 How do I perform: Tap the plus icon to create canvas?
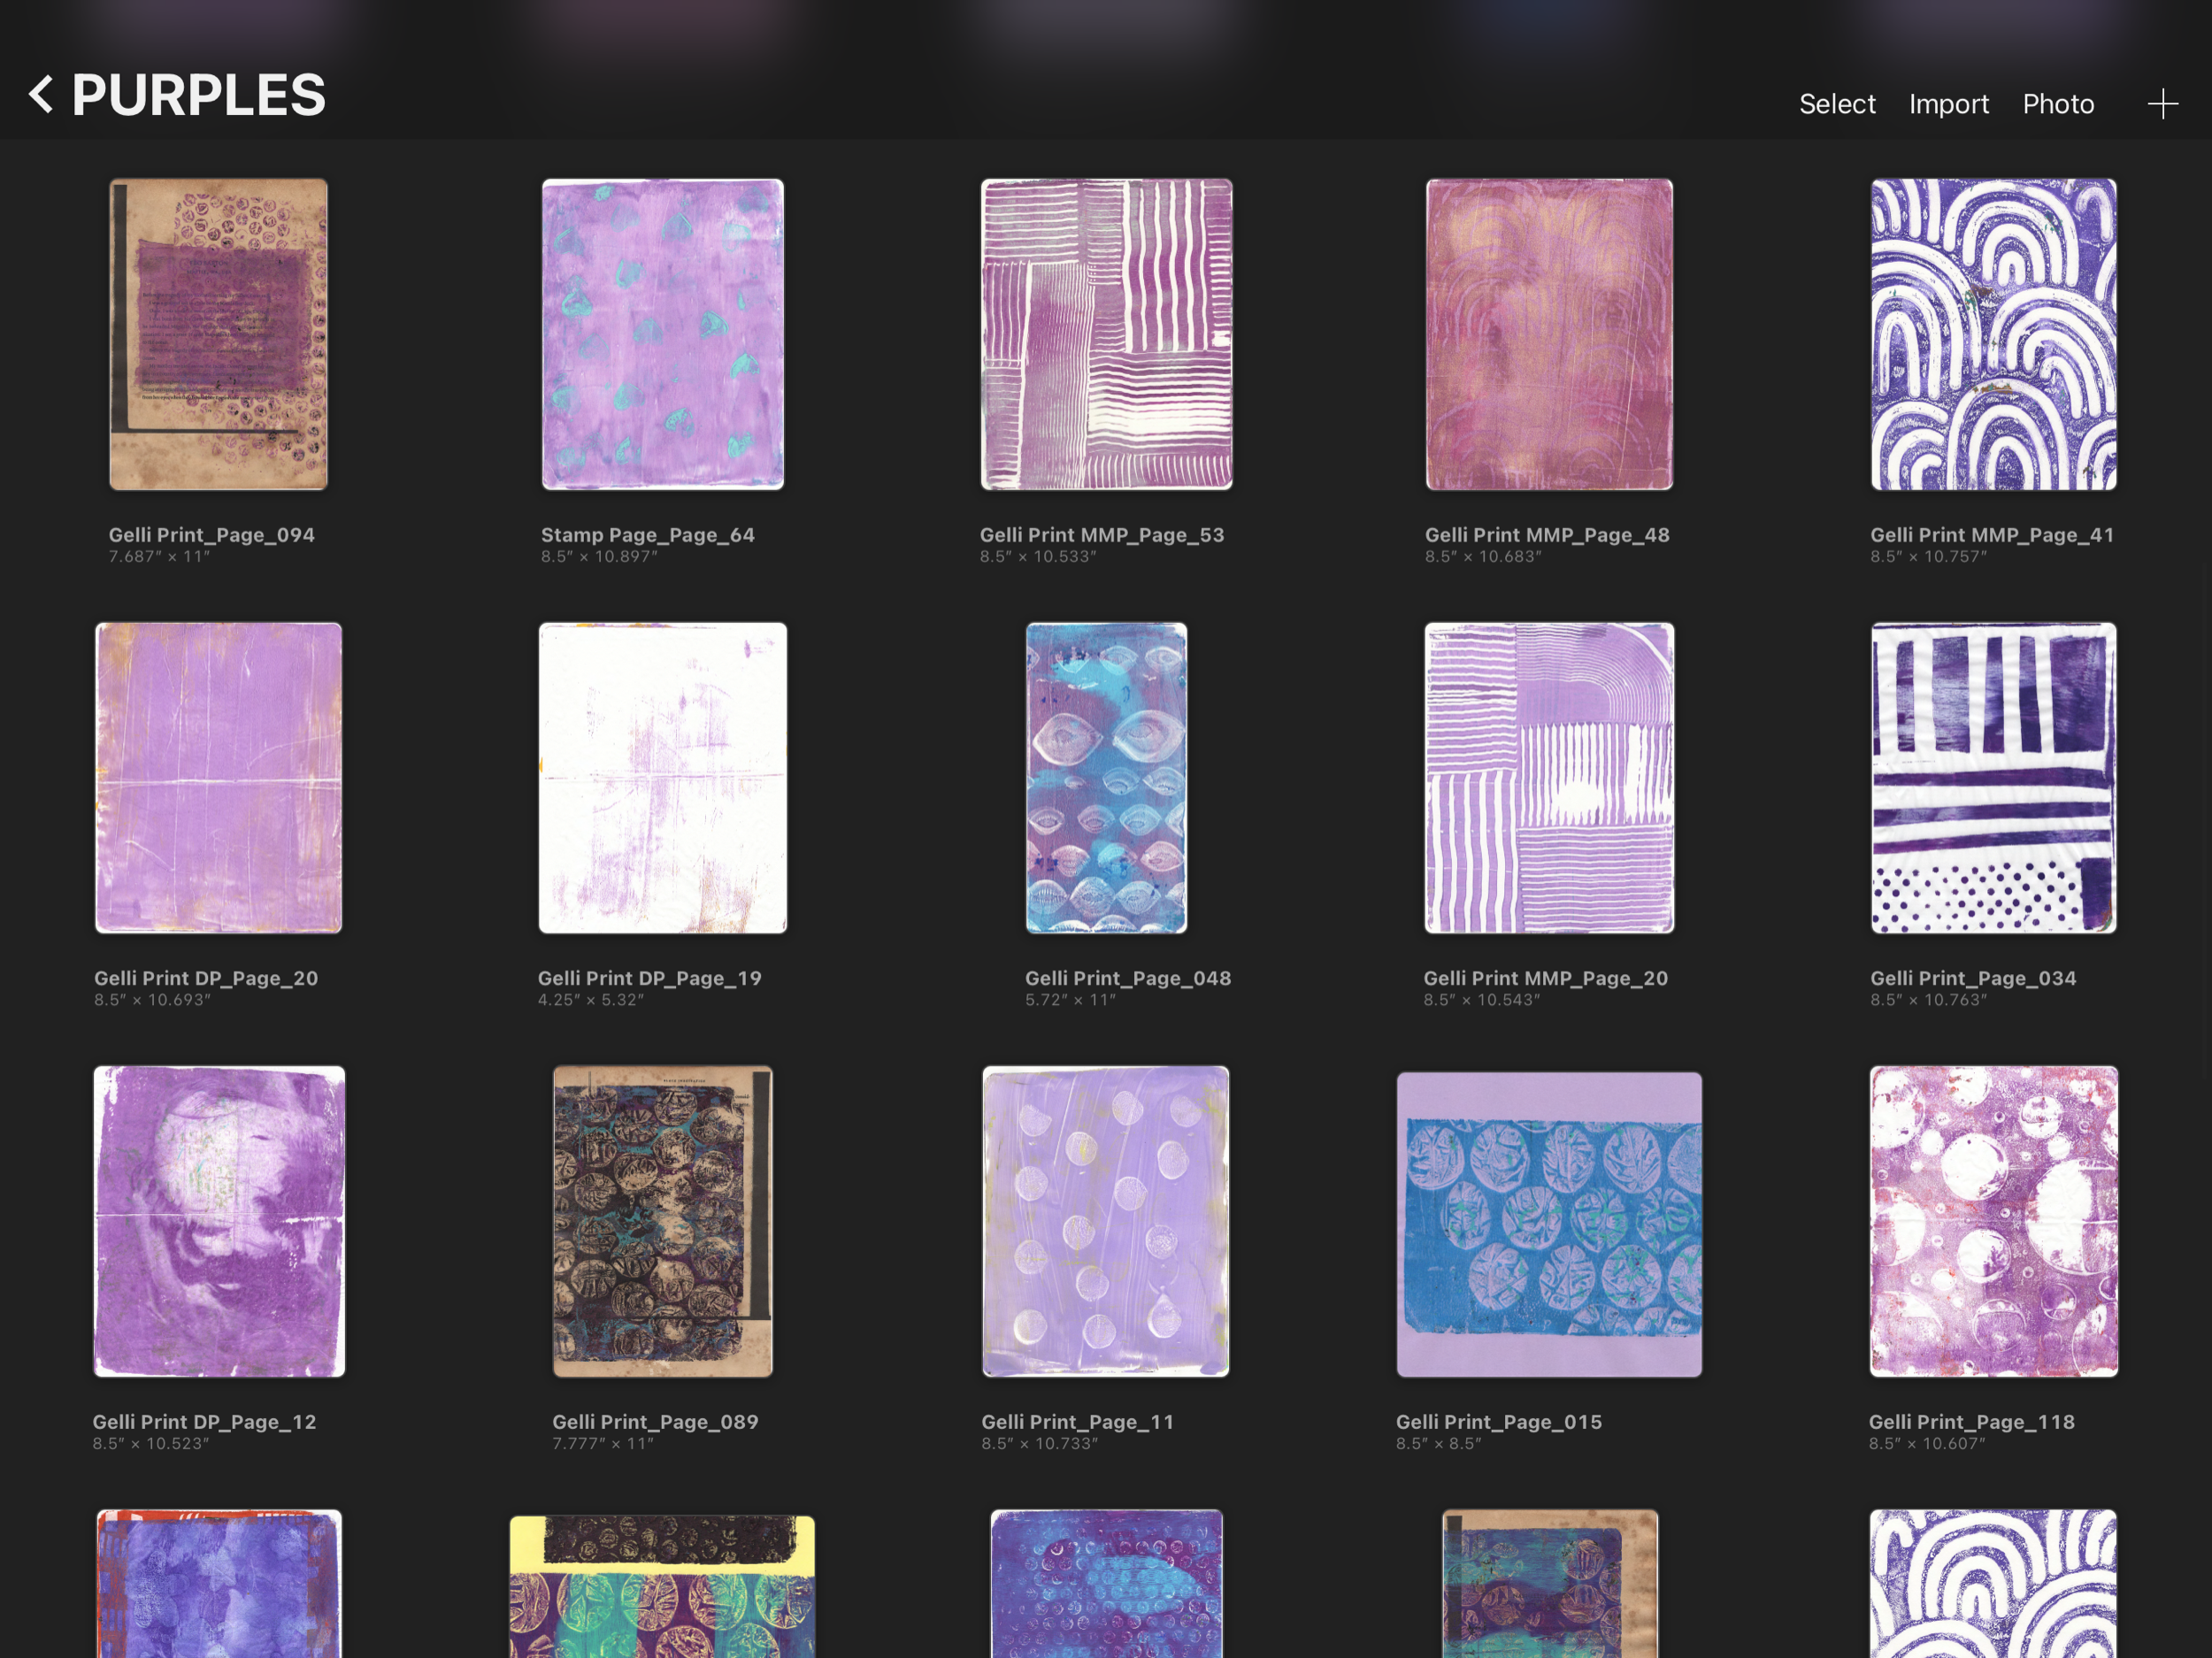click(x=2162, y=104)
